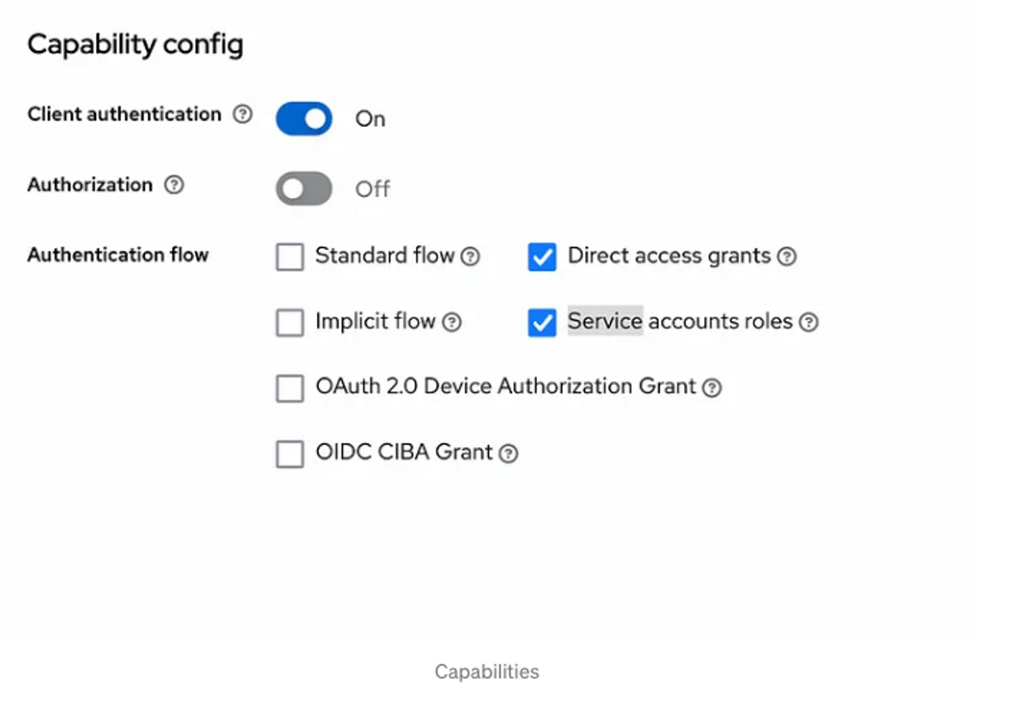Click the help icon beside Direct access grants

click(x=788, y=256)
